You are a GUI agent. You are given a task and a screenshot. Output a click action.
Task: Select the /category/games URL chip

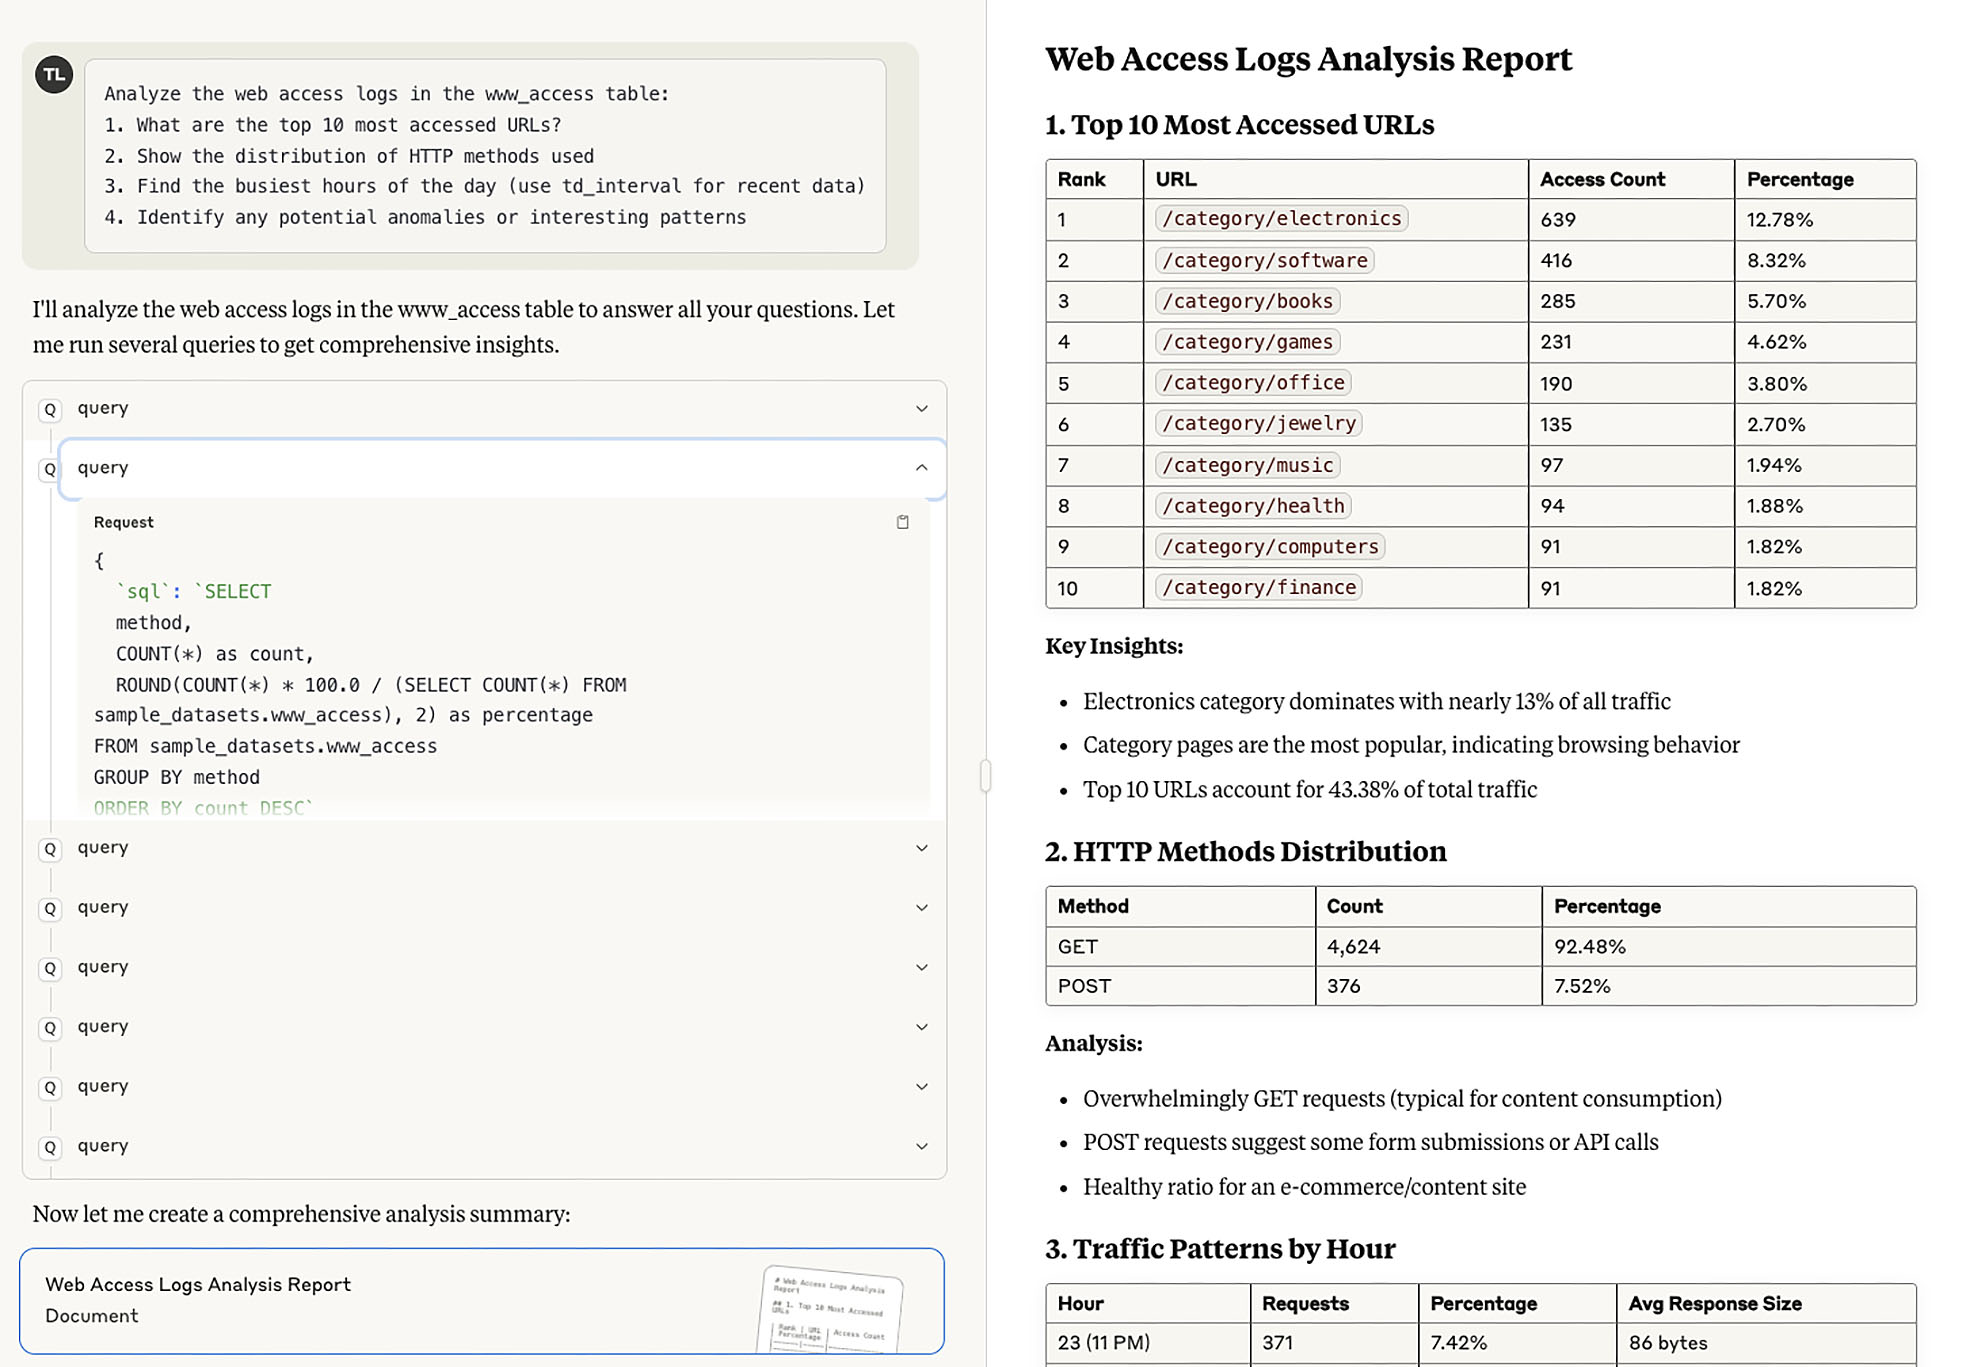pos(1247,342)
